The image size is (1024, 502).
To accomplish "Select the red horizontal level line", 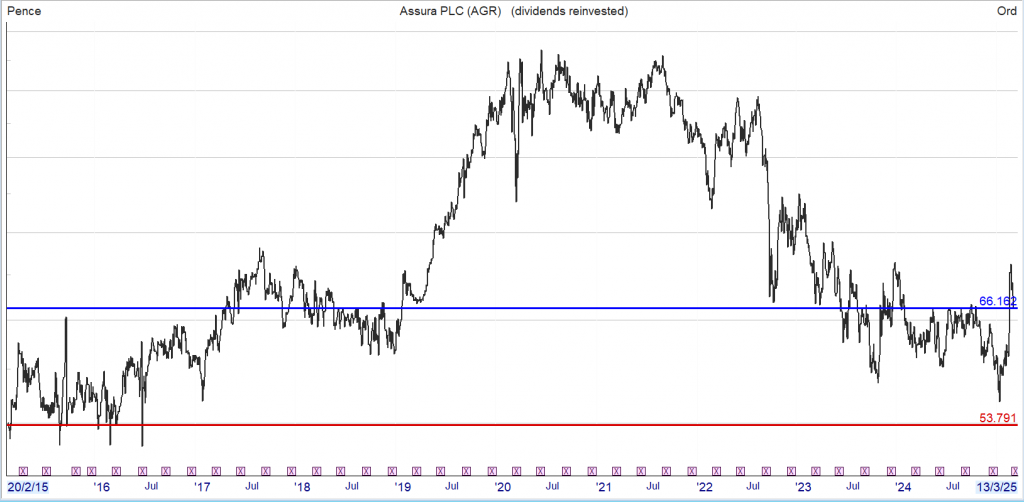I will pyautogui.click(x=500, y=425).
